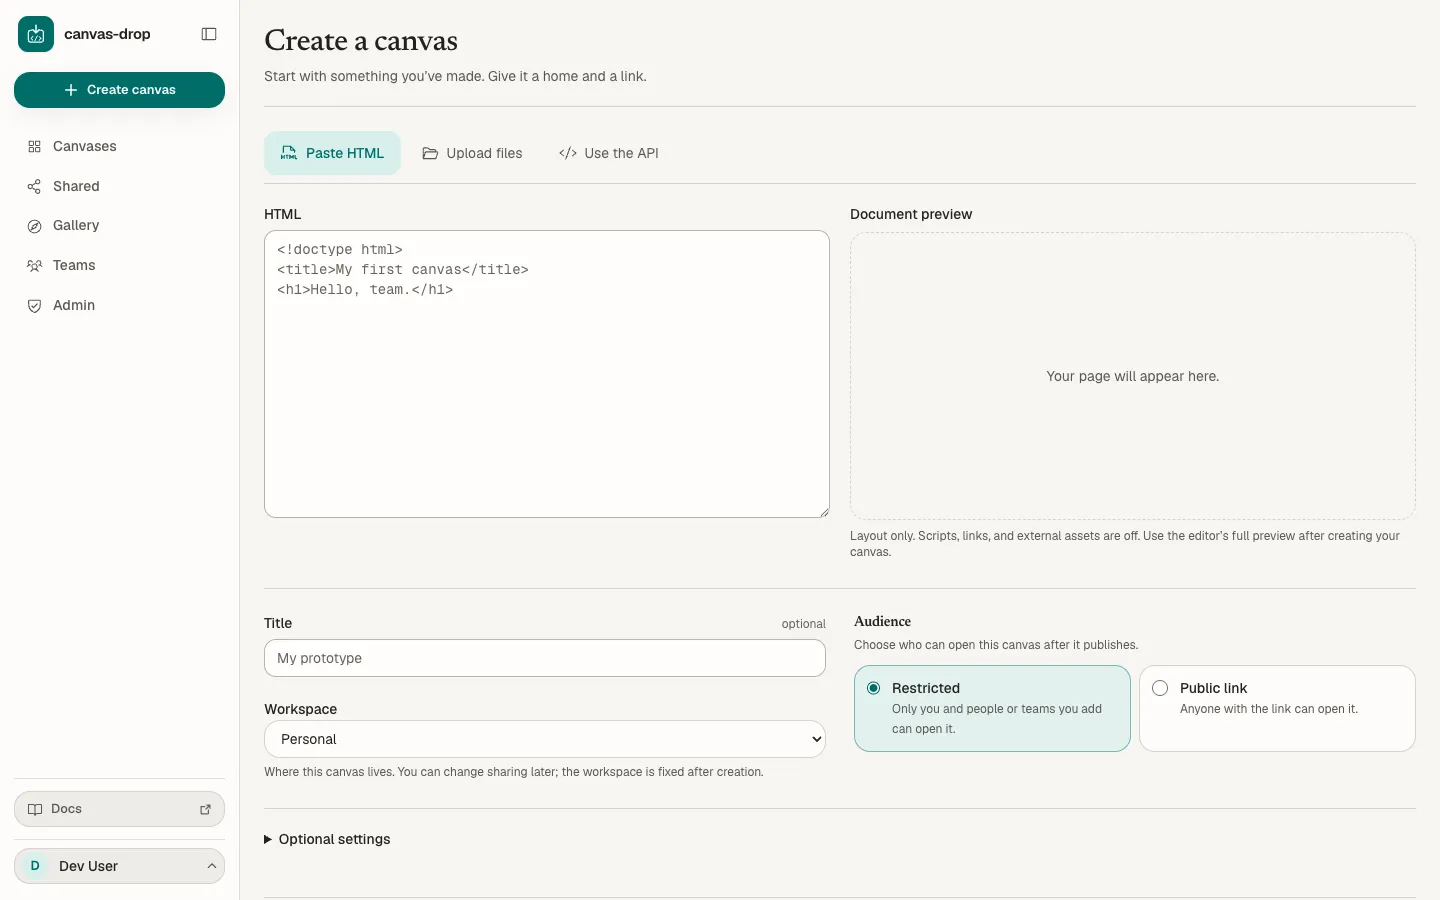Click the Create canvas button
1440x900 pixels.
click(119, 90)
